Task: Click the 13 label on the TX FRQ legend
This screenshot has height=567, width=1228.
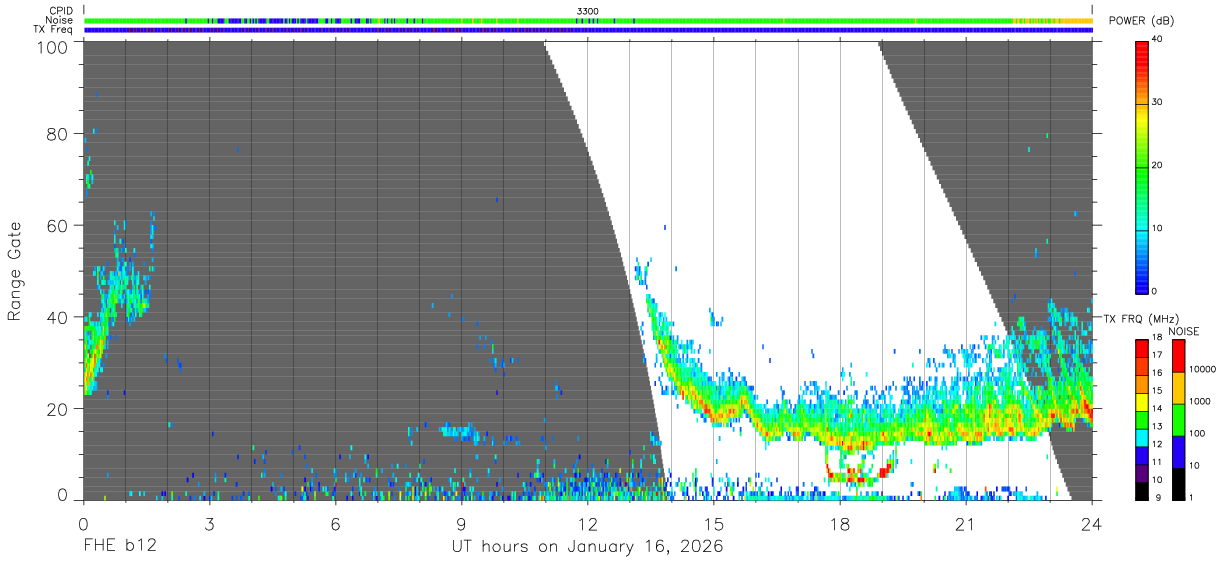Action: pyautogui.click(x=1158, y=427)
